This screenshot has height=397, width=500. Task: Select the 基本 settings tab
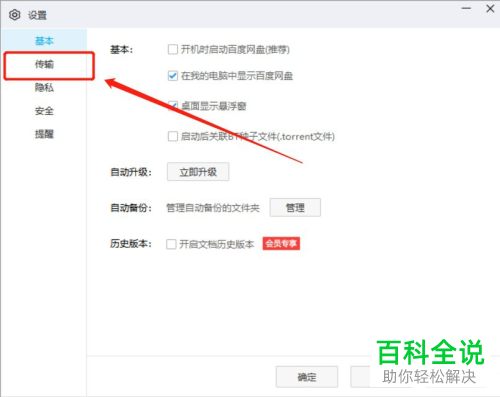click(44, 41)
